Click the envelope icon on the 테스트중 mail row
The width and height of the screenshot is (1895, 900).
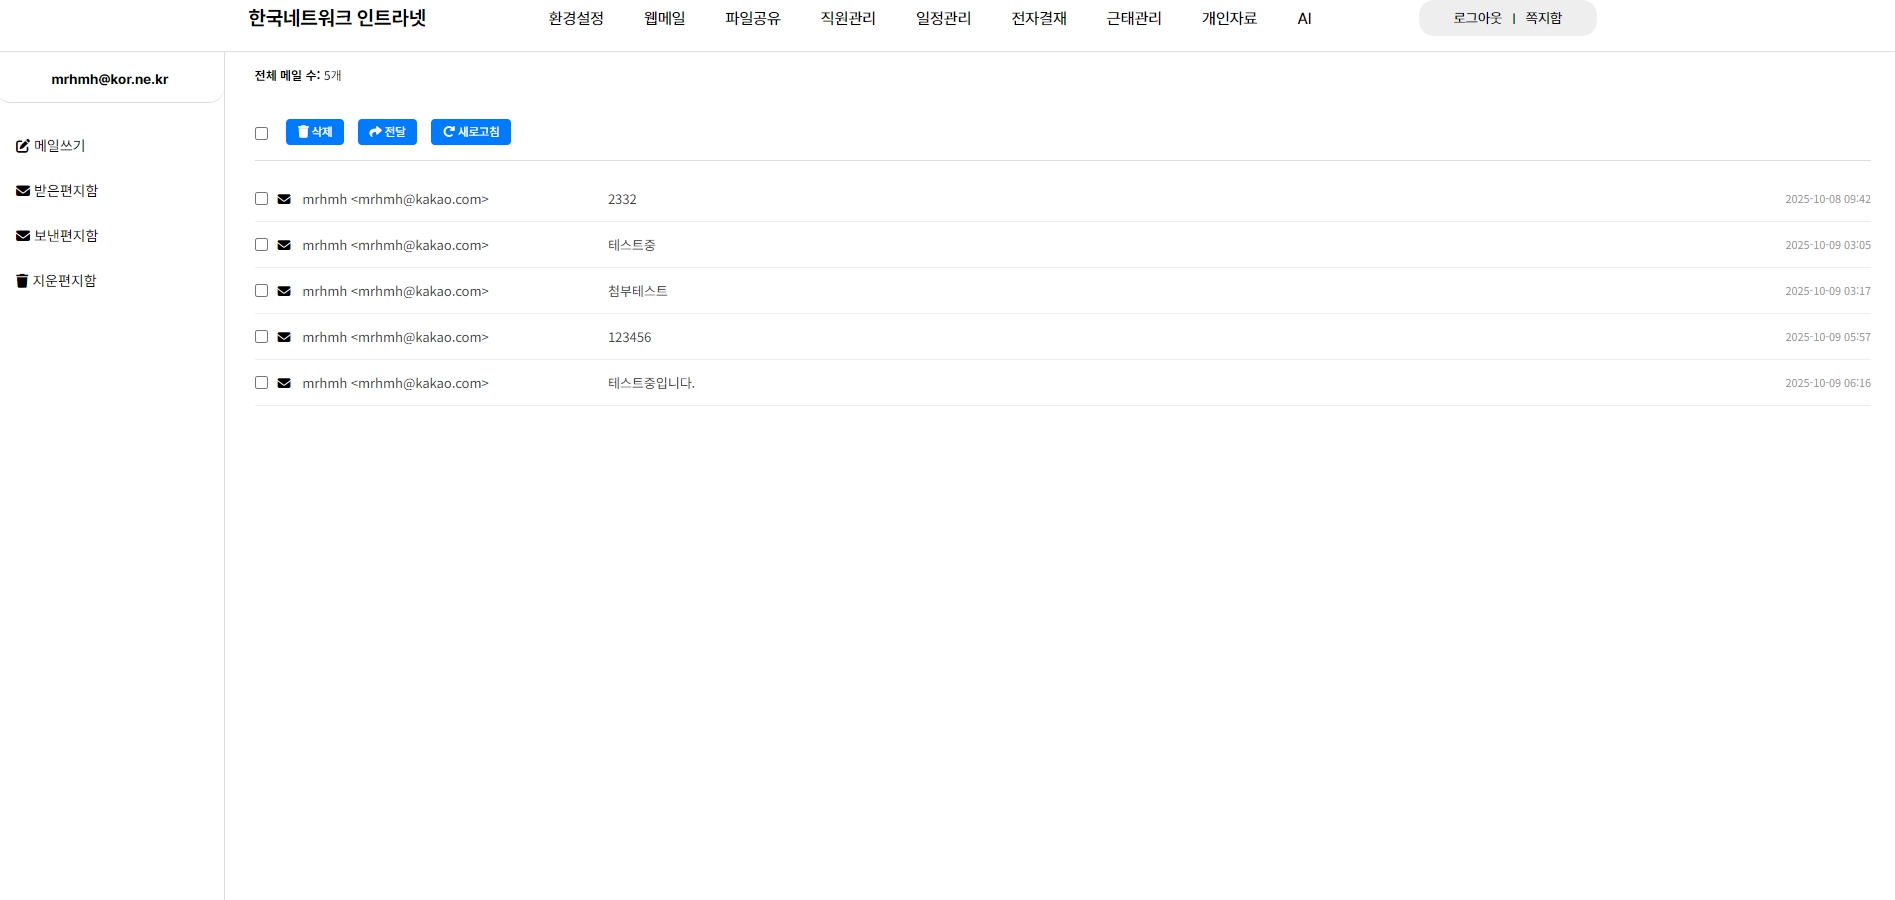pos(284,245)
